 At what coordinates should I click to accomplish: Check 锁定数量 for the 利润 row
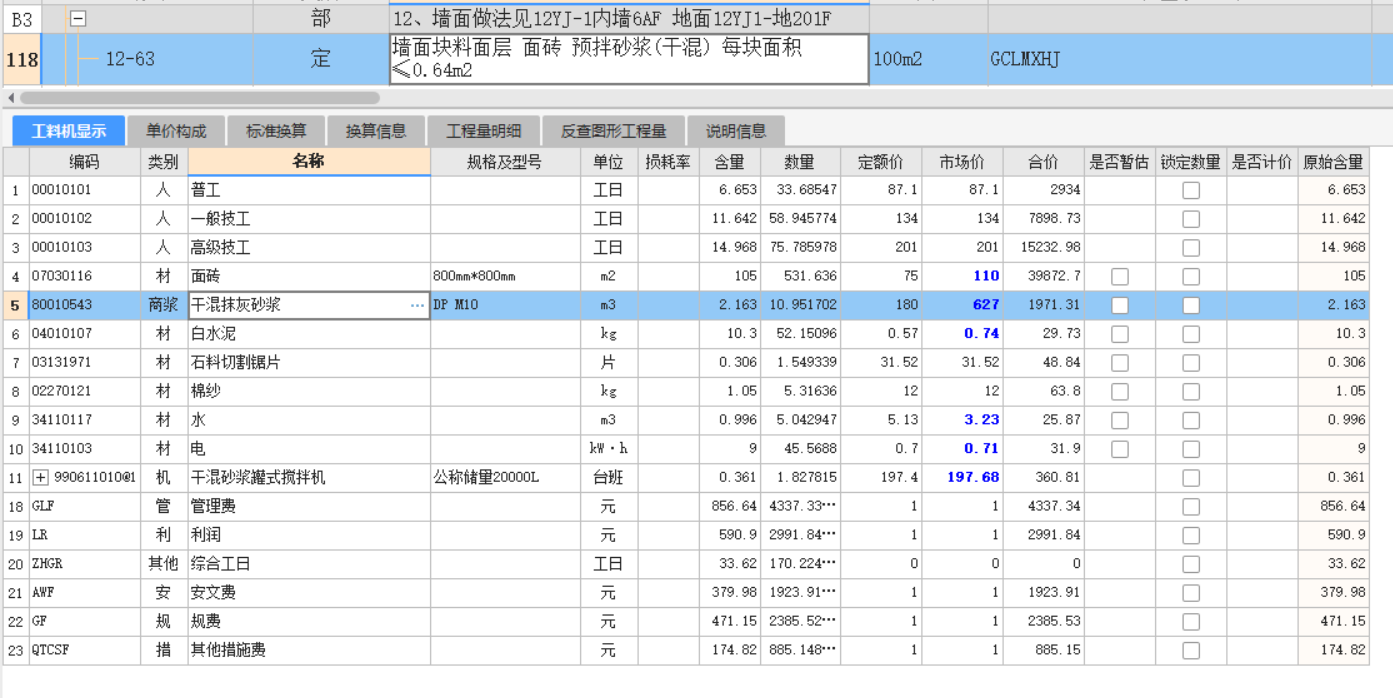point(1191,536)
